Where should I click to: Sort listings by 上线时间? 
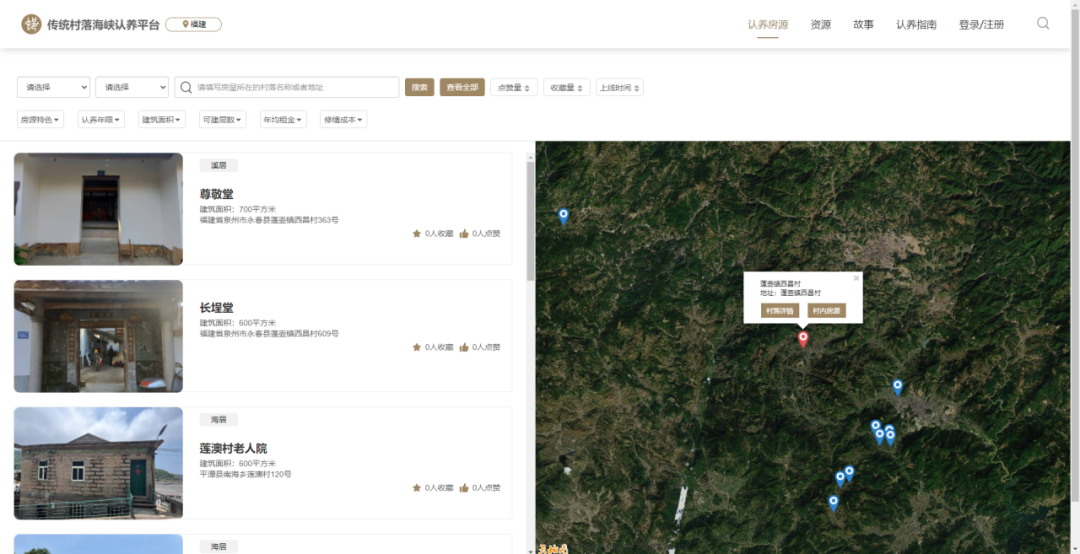[620, 88]
